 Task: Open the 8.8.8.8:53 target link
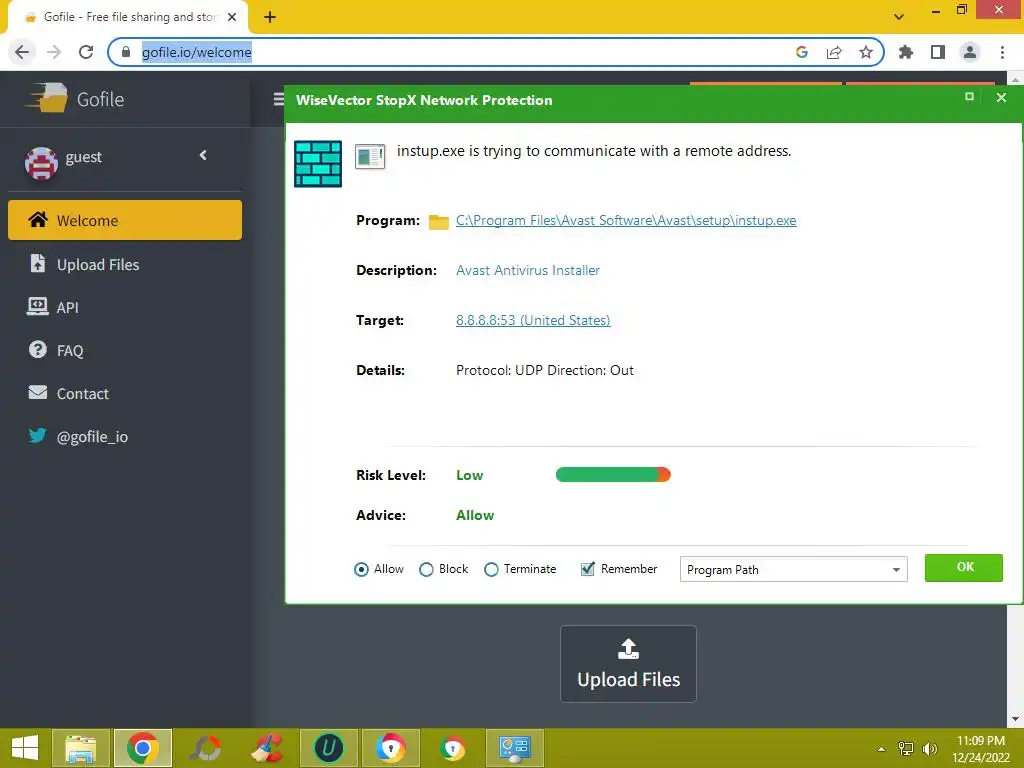533,320
